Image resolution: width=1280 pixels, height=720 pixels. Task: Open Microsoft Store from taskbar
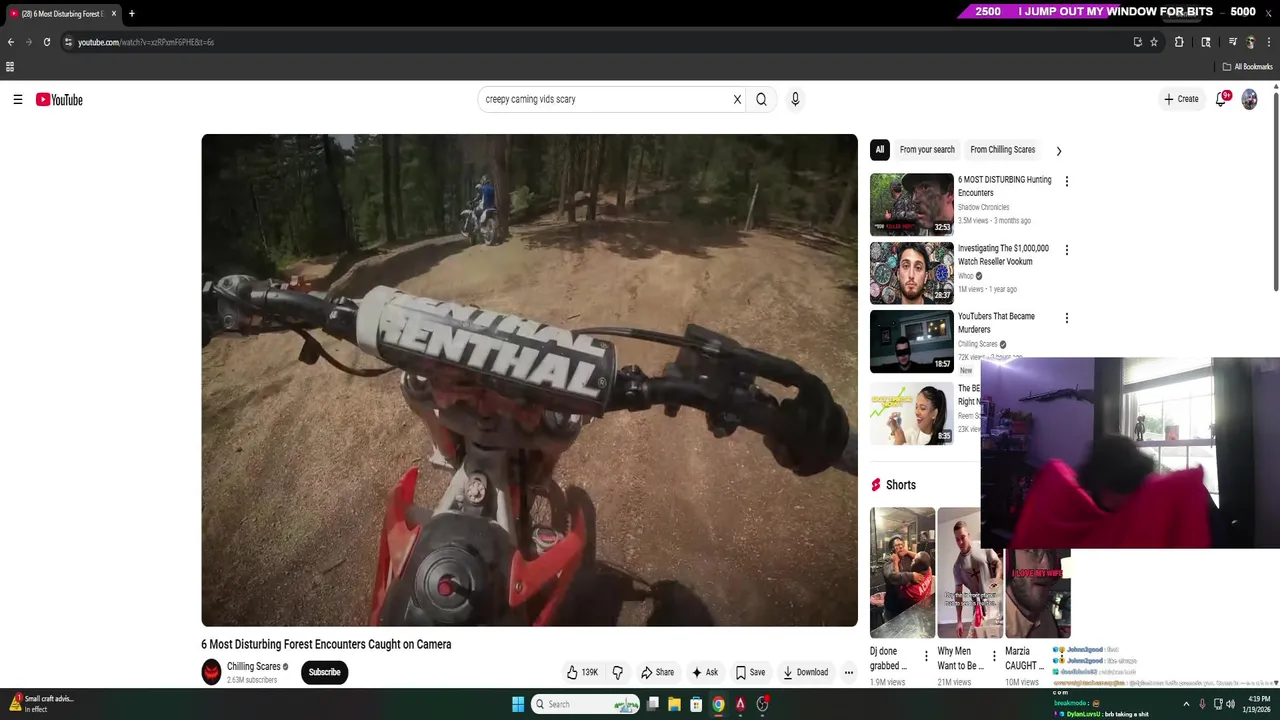click(696, 704)
